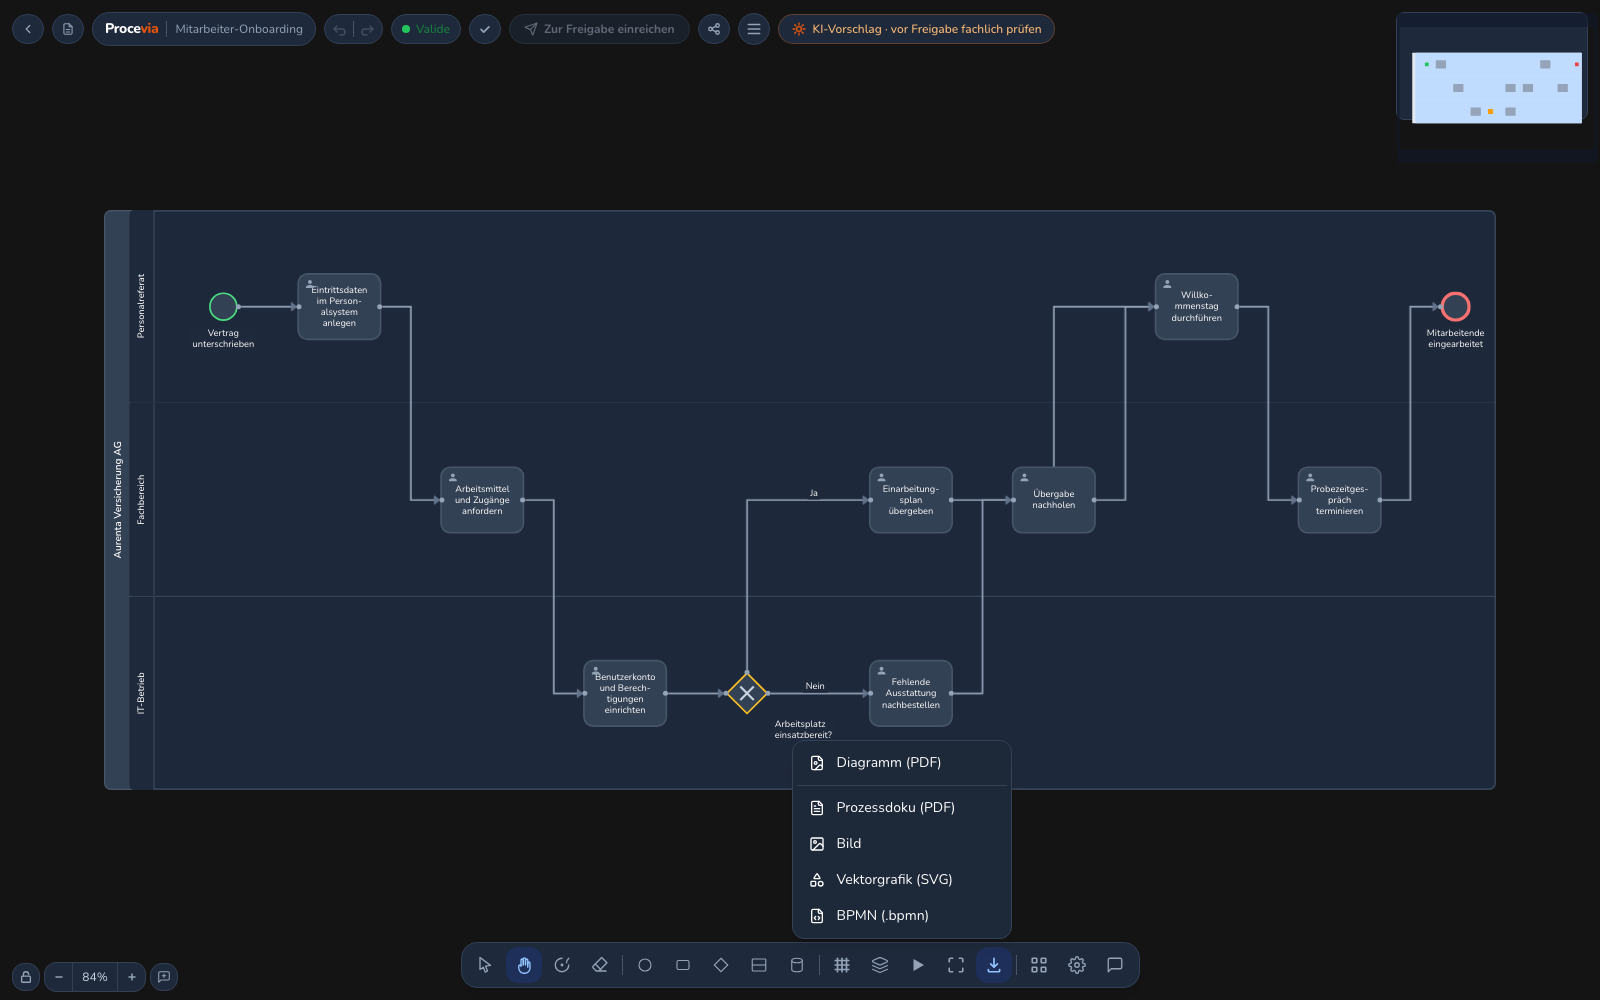Click the 84% zoom level
The width and height of the screenshot is (1600, 1000).
click(95, 977)
